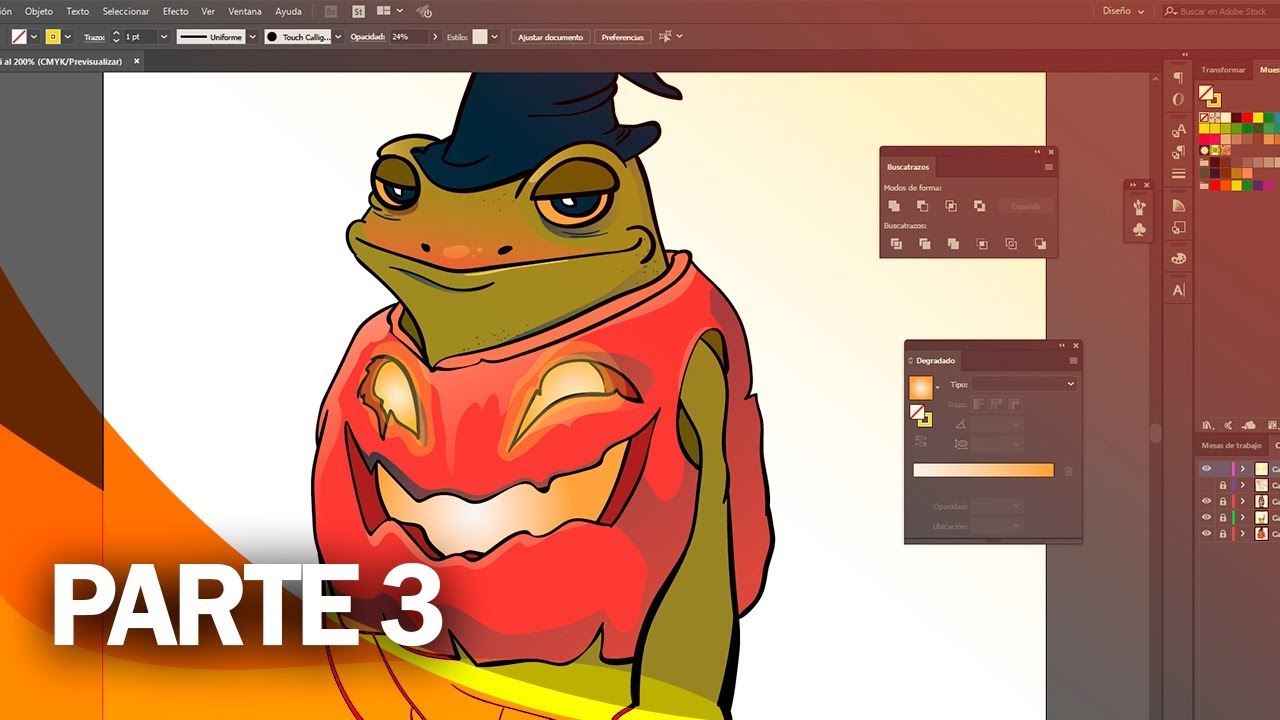This screenshot has height=720, width=1280.
Task: Click the gradient slider bar in Degradado
Action: tap(983, 470)
